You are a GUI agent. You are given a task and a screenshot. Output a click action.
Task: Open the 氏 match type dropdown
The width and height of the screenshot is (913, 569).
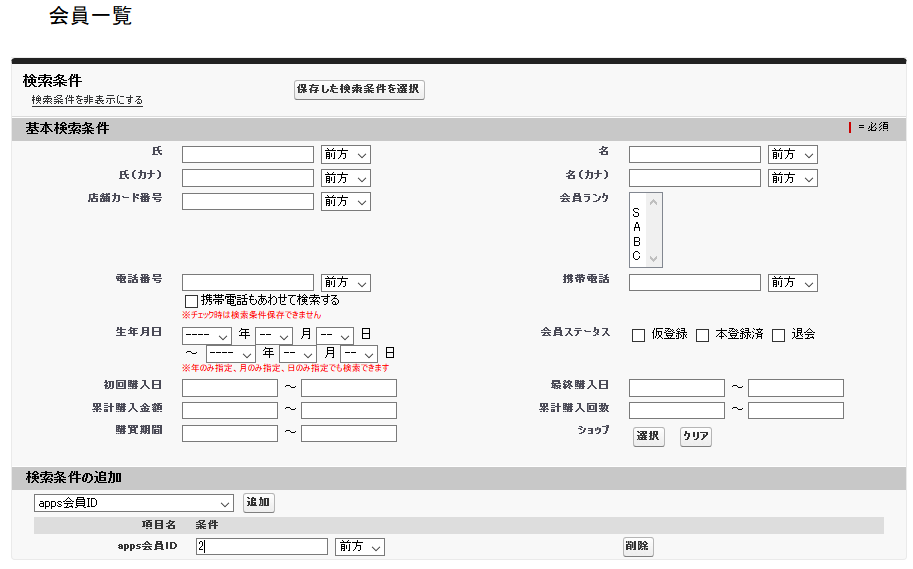[x=345, y=155]
